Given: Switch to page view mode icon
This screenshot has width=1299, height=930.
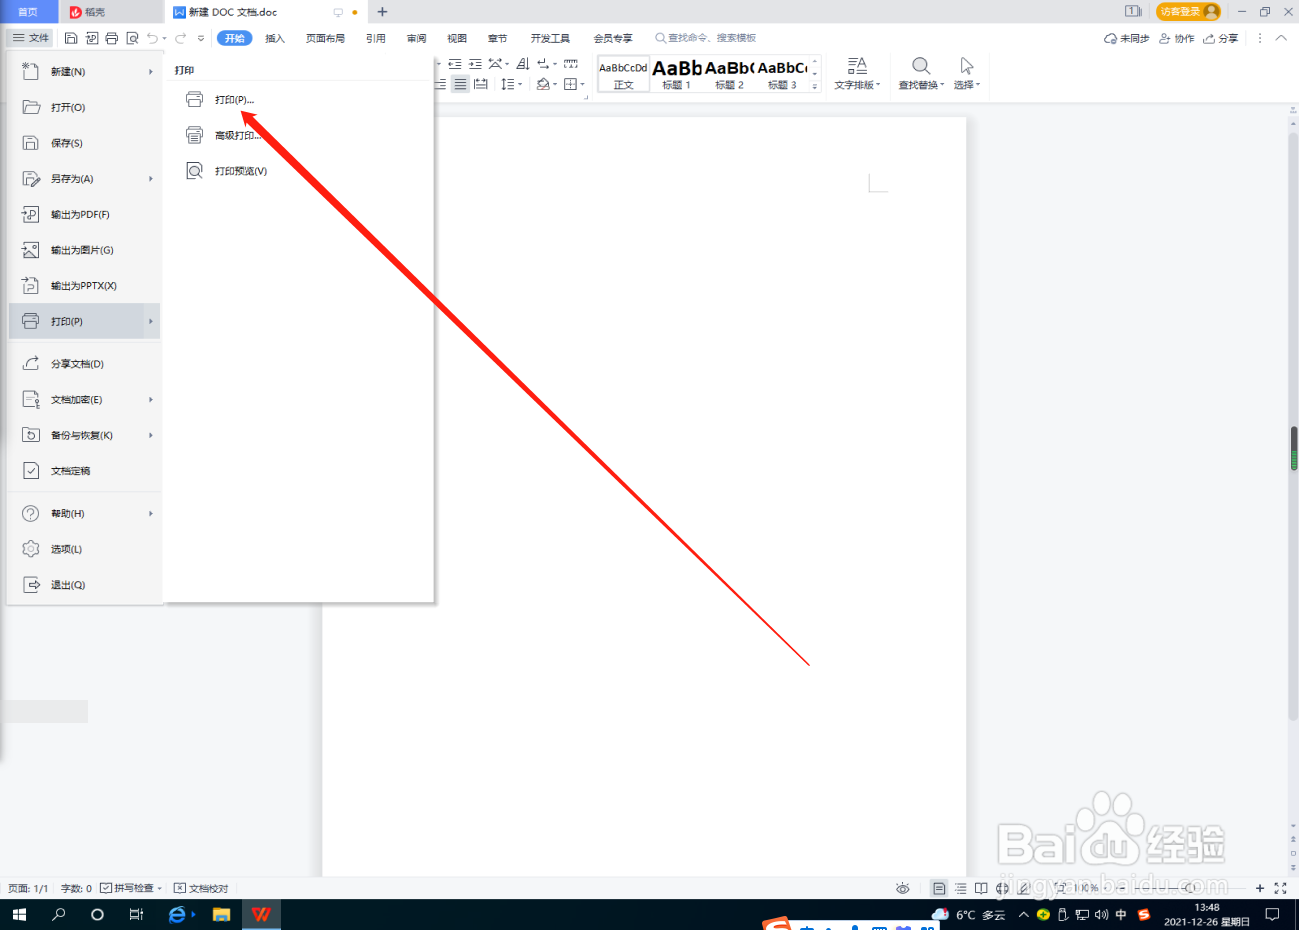Looking at the screenshot, I should (x=939, y=888).
